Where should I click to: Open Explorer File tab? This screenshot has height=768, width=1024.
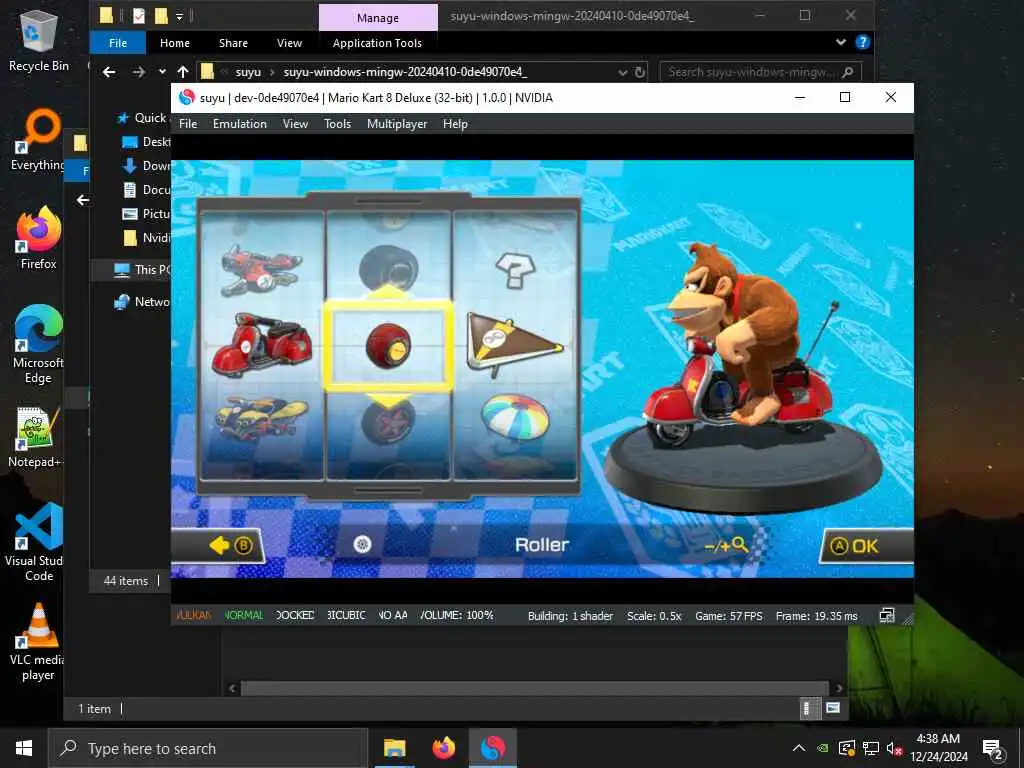pos(118,43)
